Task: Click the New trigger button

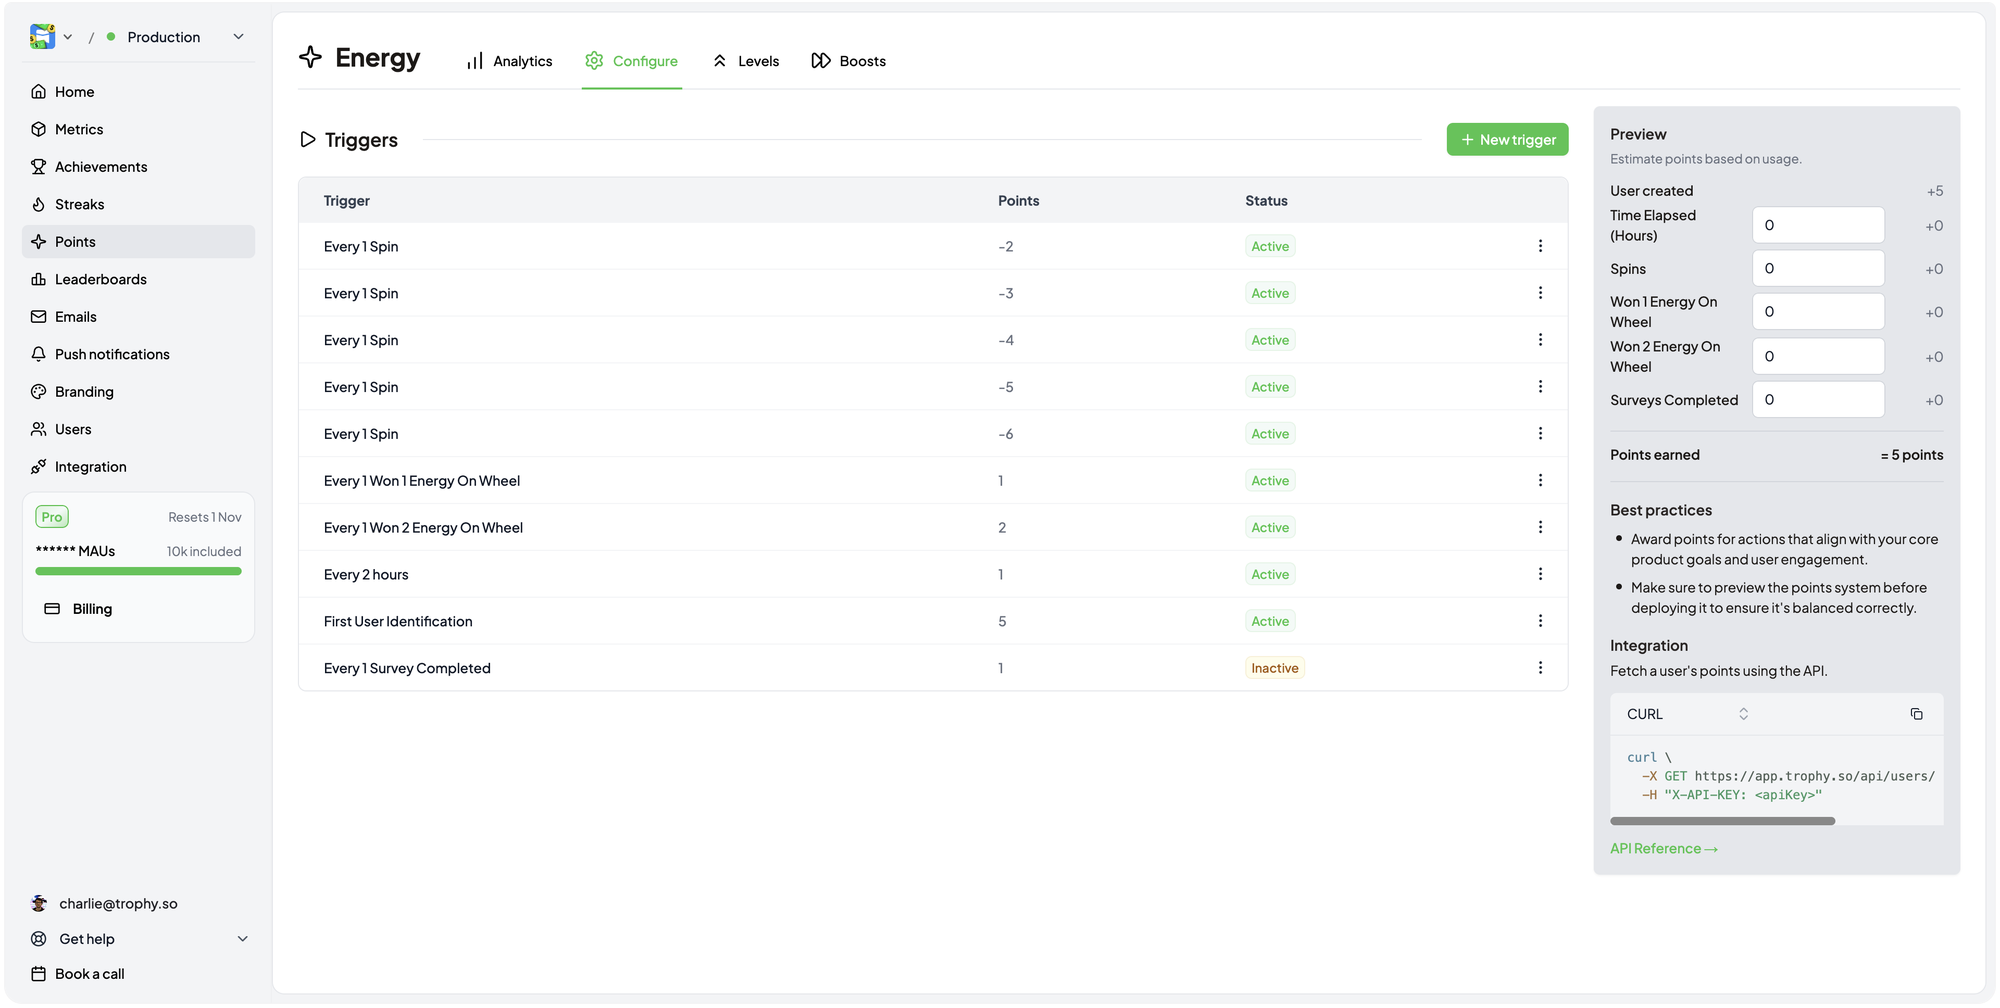Action: [1507, 140]
